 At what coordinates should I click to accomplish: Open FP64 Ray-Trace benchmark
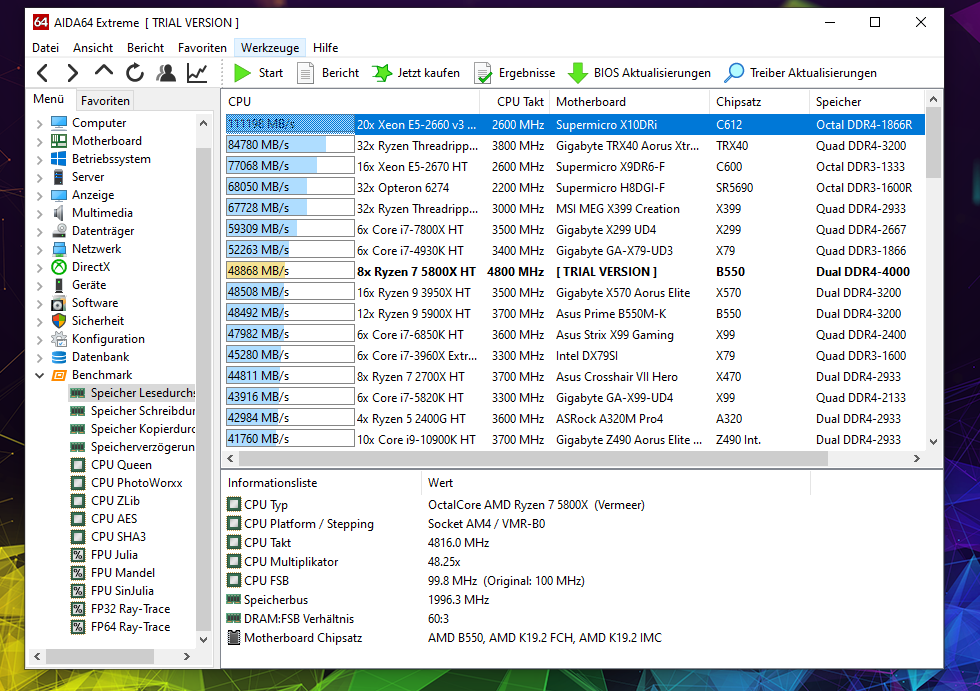(120, 627)
